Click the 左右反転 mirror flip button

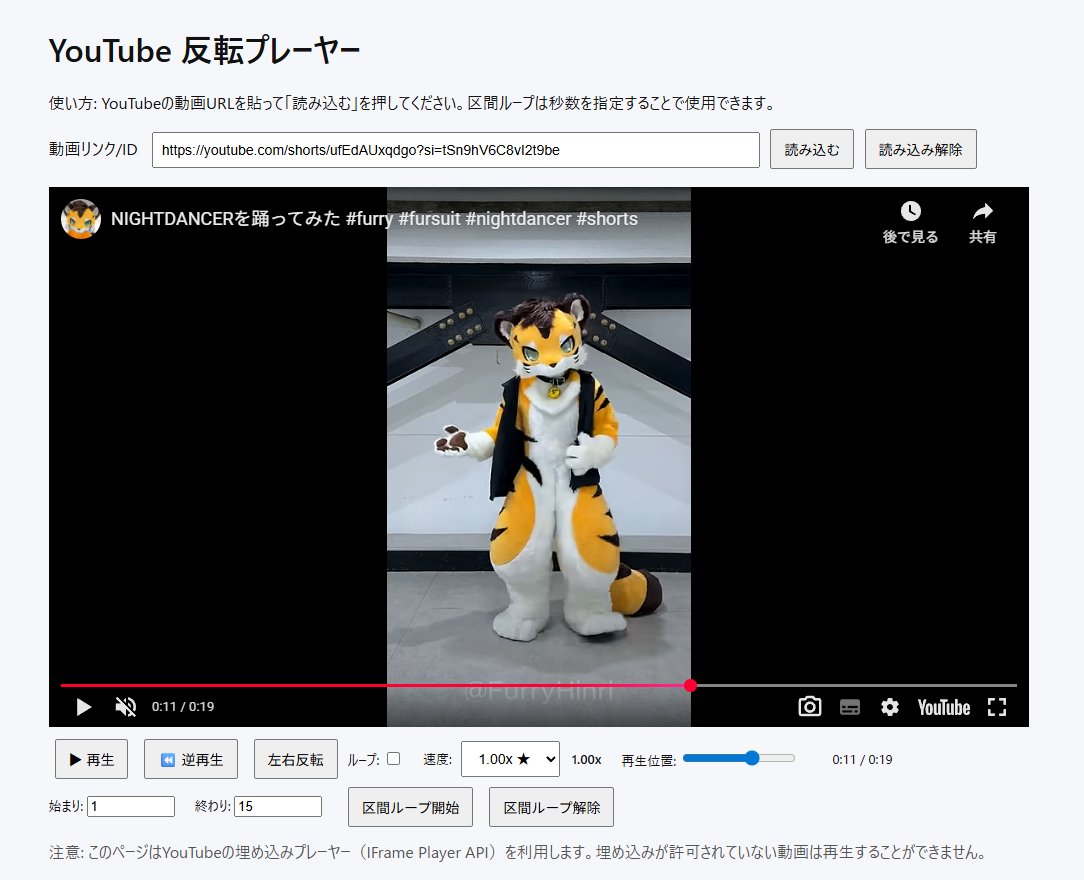[296, 759]
